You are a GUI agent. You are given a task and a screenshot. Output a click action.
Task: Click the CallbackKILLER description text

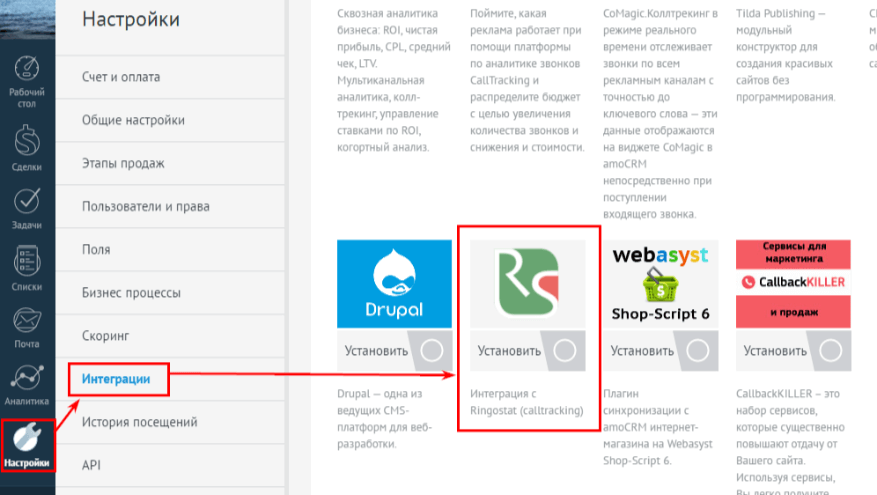point(791,441)
